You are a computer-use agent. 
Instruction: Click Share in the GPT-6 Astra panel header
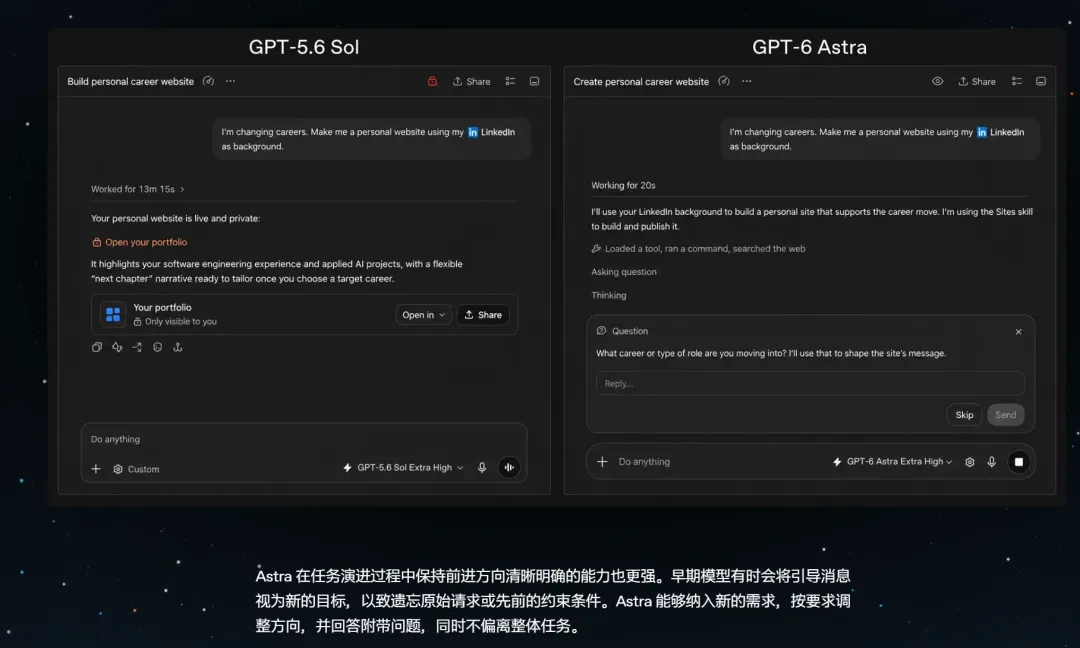point(977,81)
